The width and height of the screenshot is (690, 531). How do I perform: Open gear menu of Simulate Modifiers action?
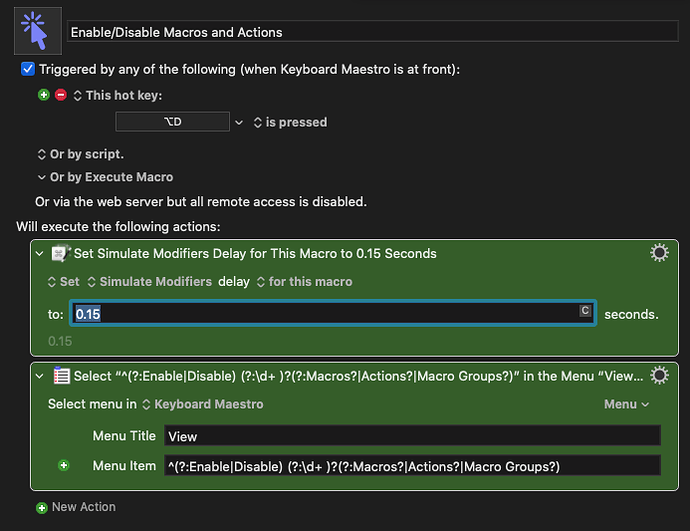pyautogui.click(x=659, y=253)
